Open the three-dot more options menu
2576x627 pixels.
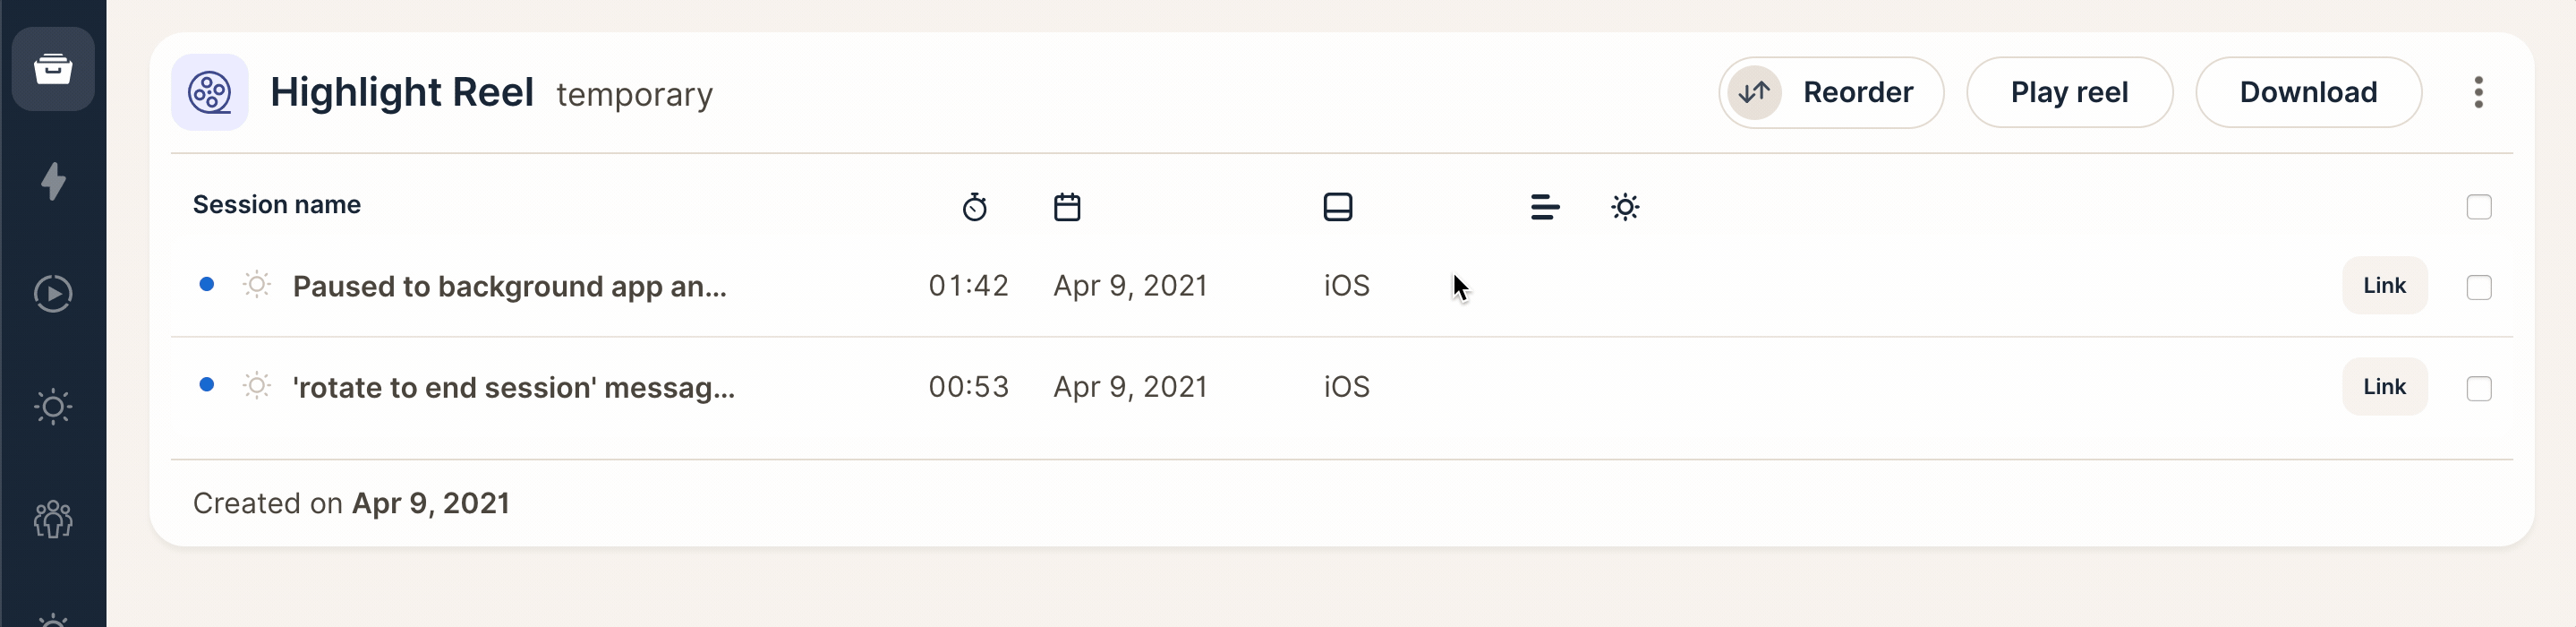(2478, 93)
